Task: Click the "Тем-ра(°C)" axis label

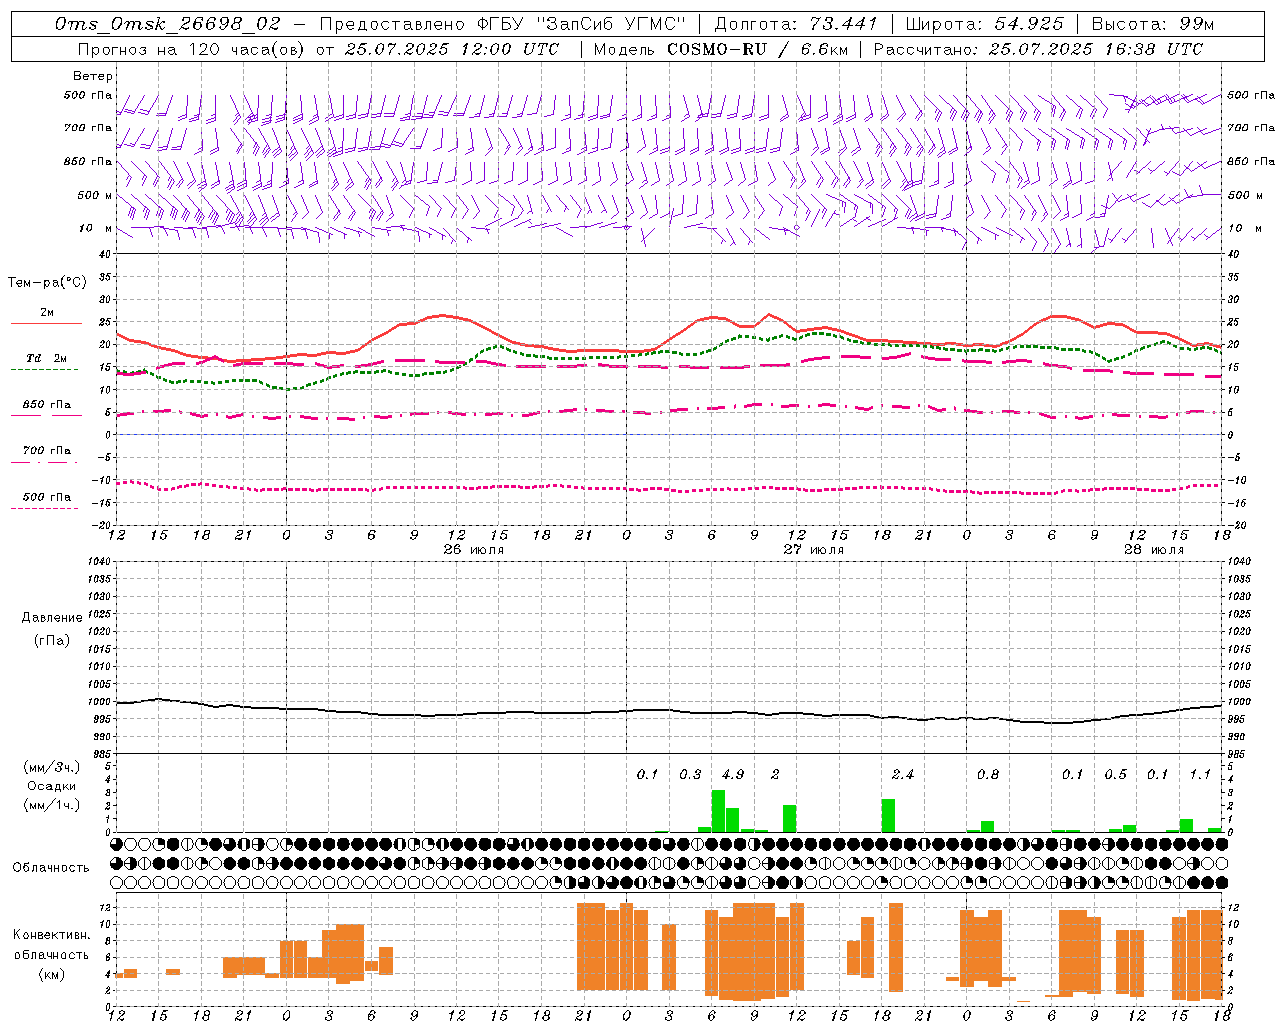Action: (x=47, y=283)
